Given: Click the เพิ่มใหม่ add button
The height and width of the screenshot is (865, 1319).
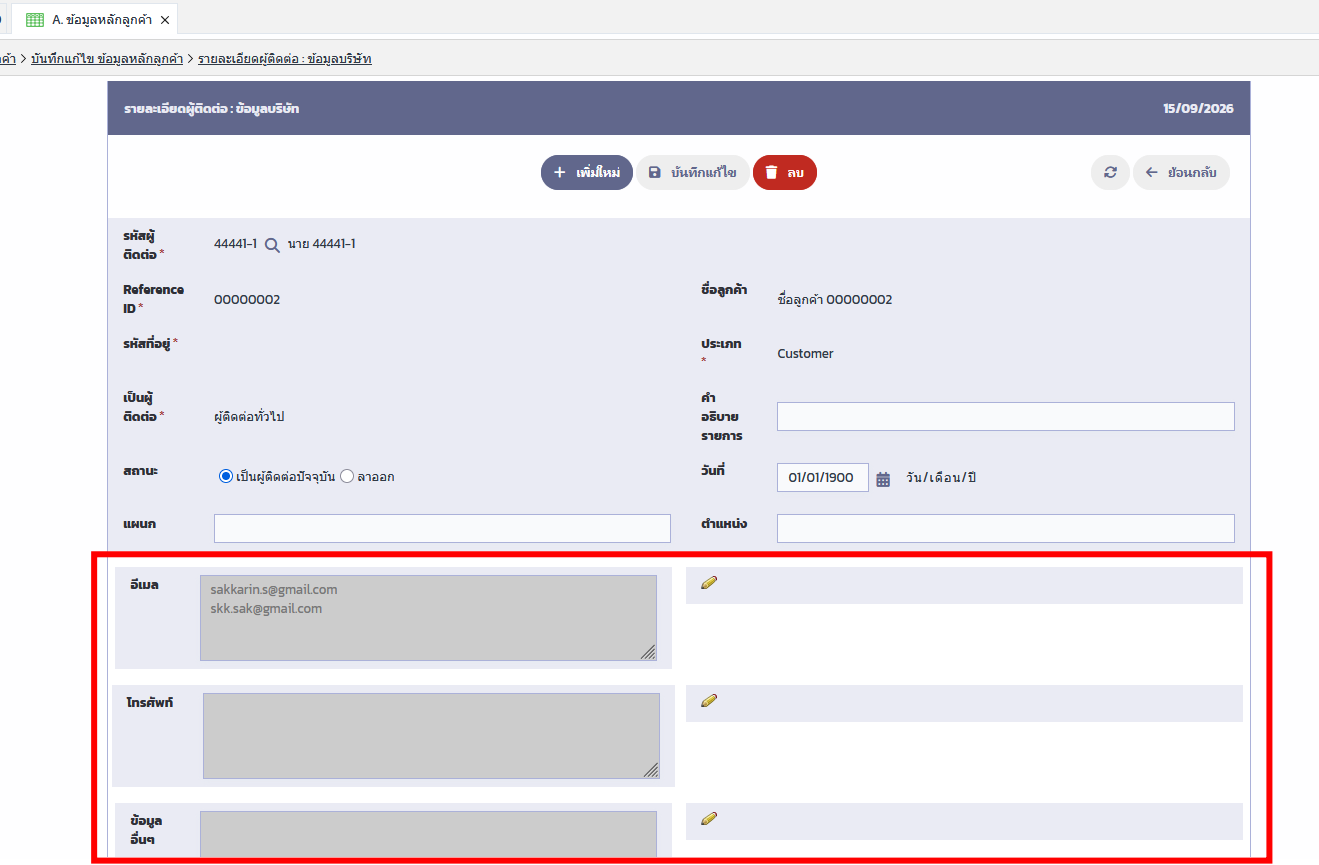Looking at the screenshot, I should point(587,172).
